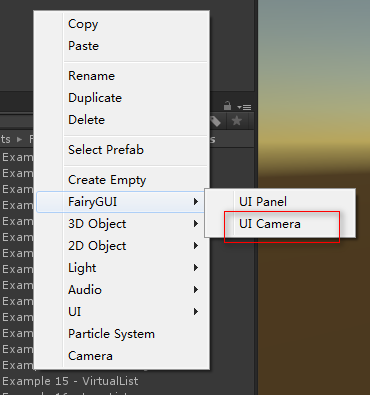The image size is (370, 395).
Task: Create a Particle System from menu
Action: (x=122, y=334)
